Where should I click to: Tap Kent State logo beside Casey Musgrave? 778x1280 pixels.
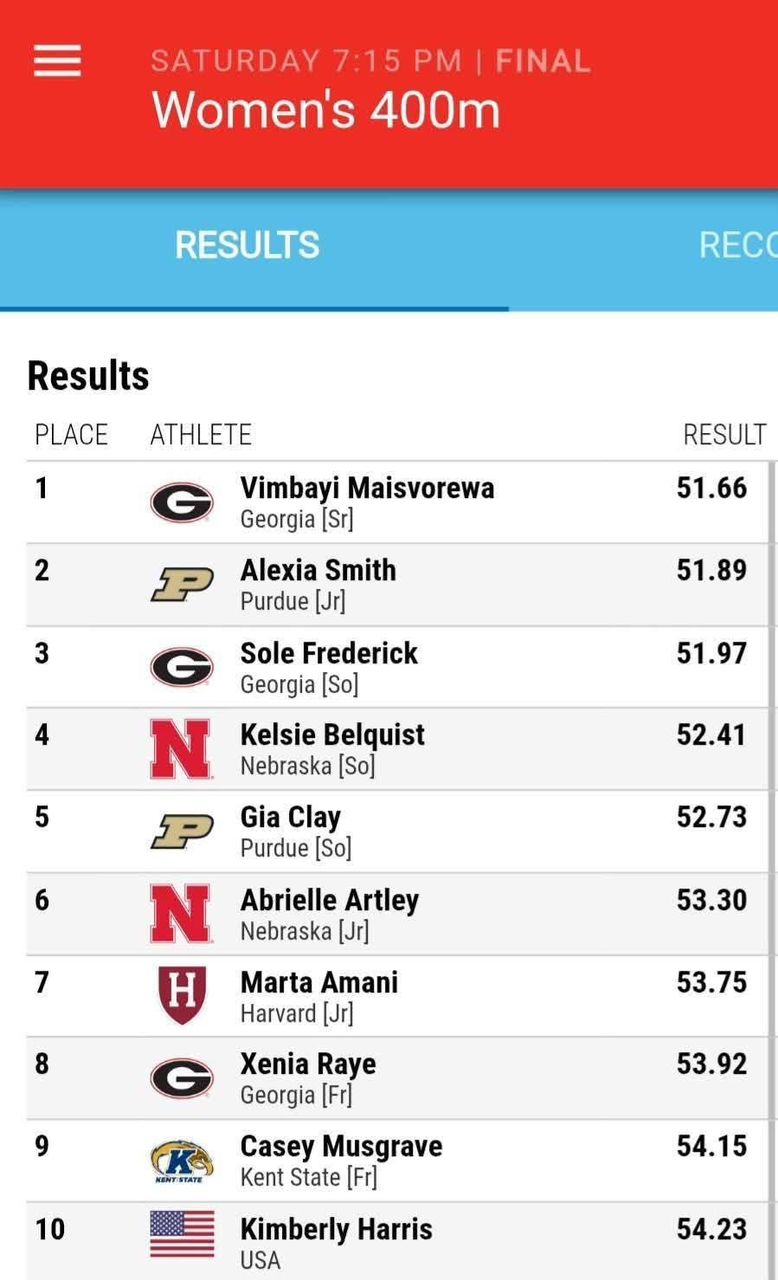181,1160
